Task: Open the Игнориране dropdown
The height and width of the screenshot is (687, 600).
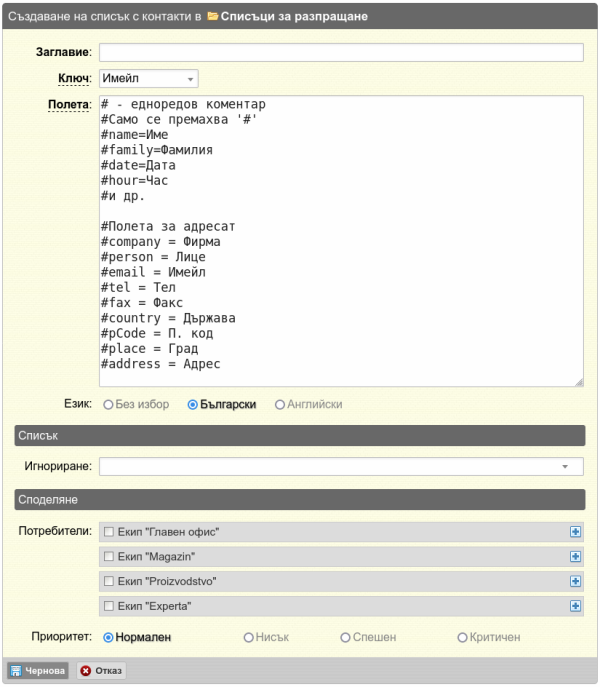Action: coord(341,467)
